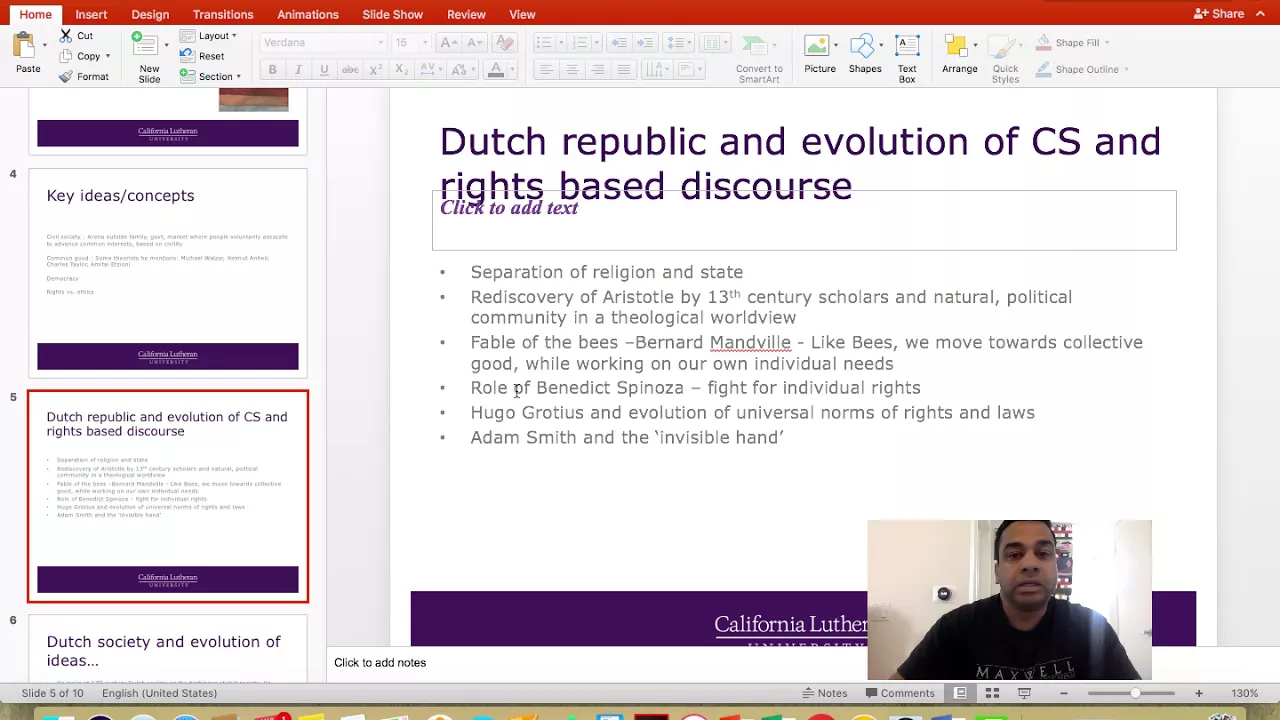Open the font color swatch

(495, 70)
